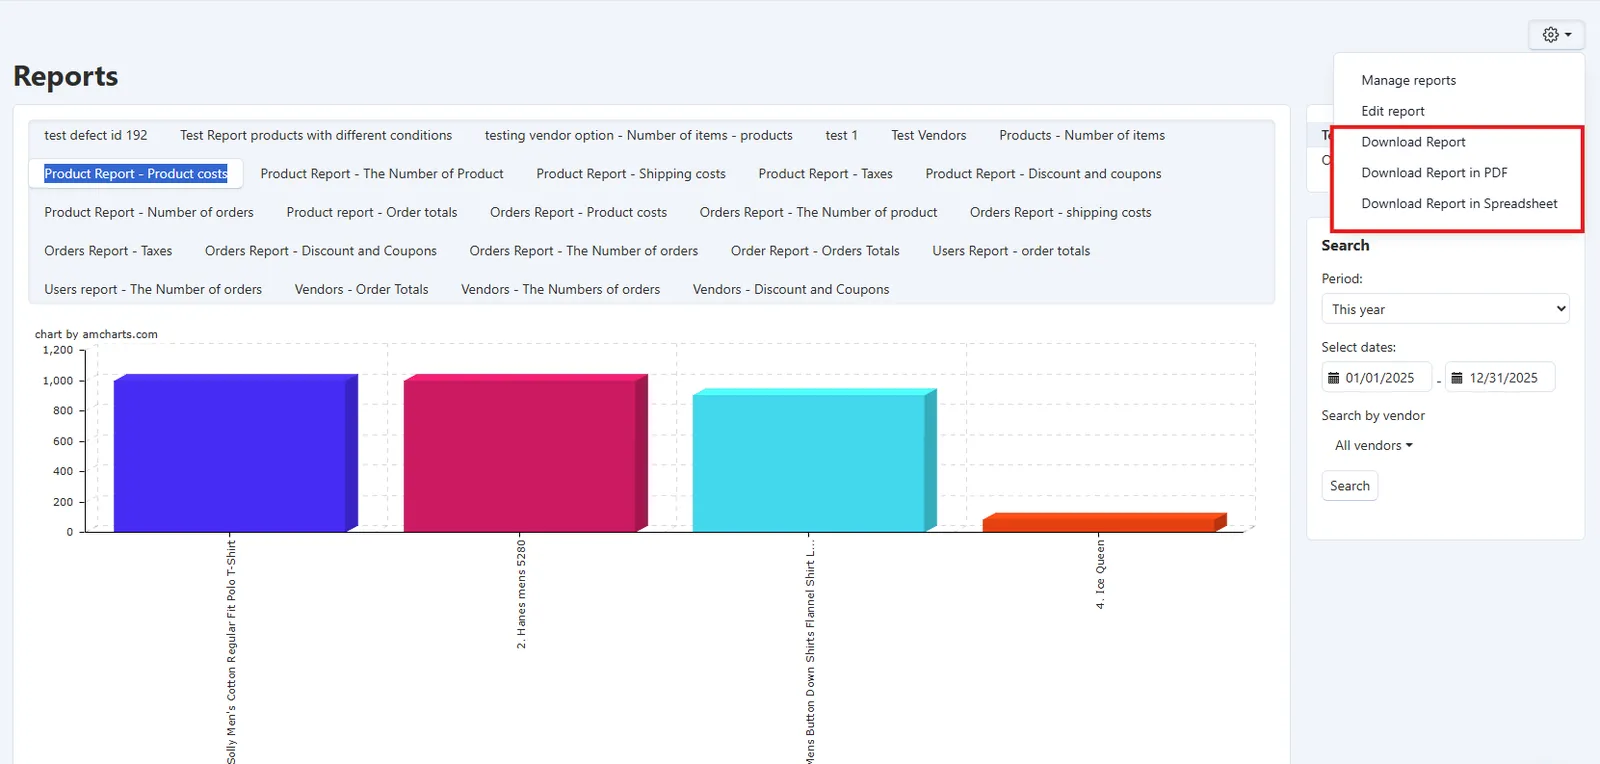
Task: Open the All vendors dropdown
Action: click(x=1373, y=446)
